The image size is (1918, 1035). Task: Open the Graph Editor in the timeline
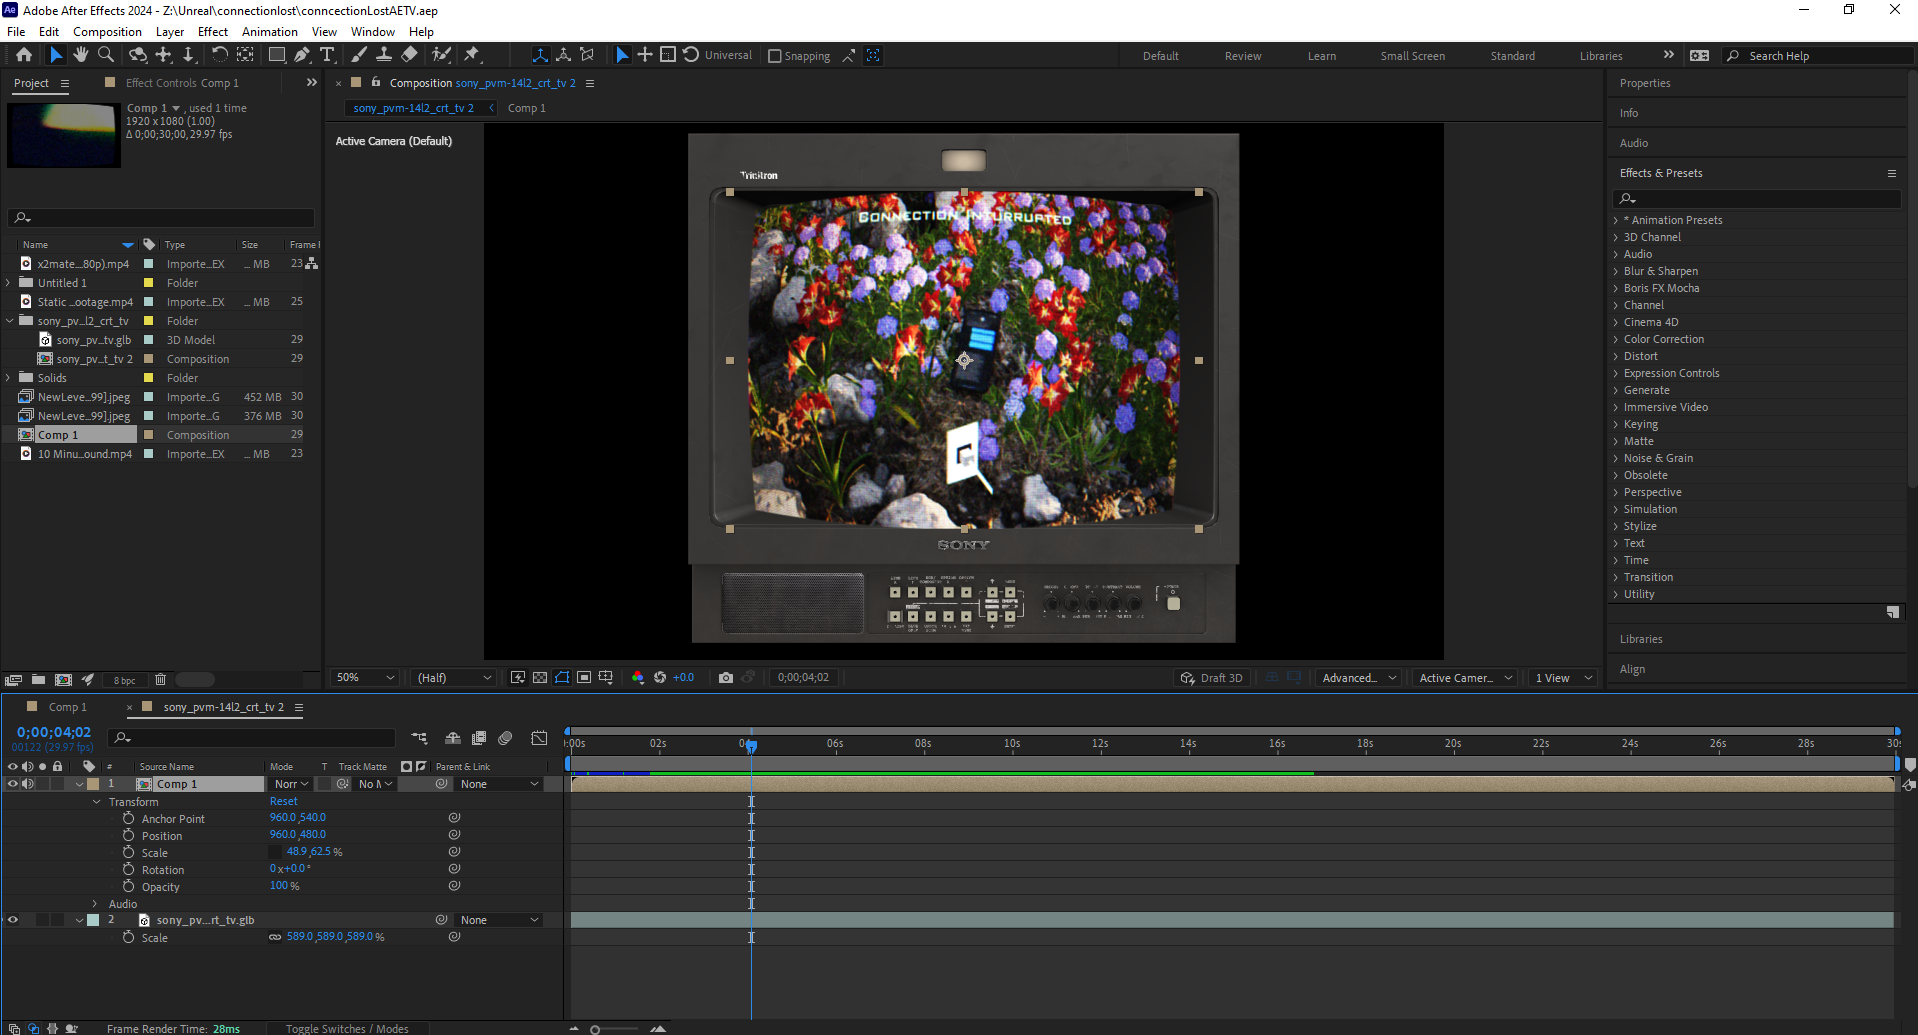coord(538,739)
